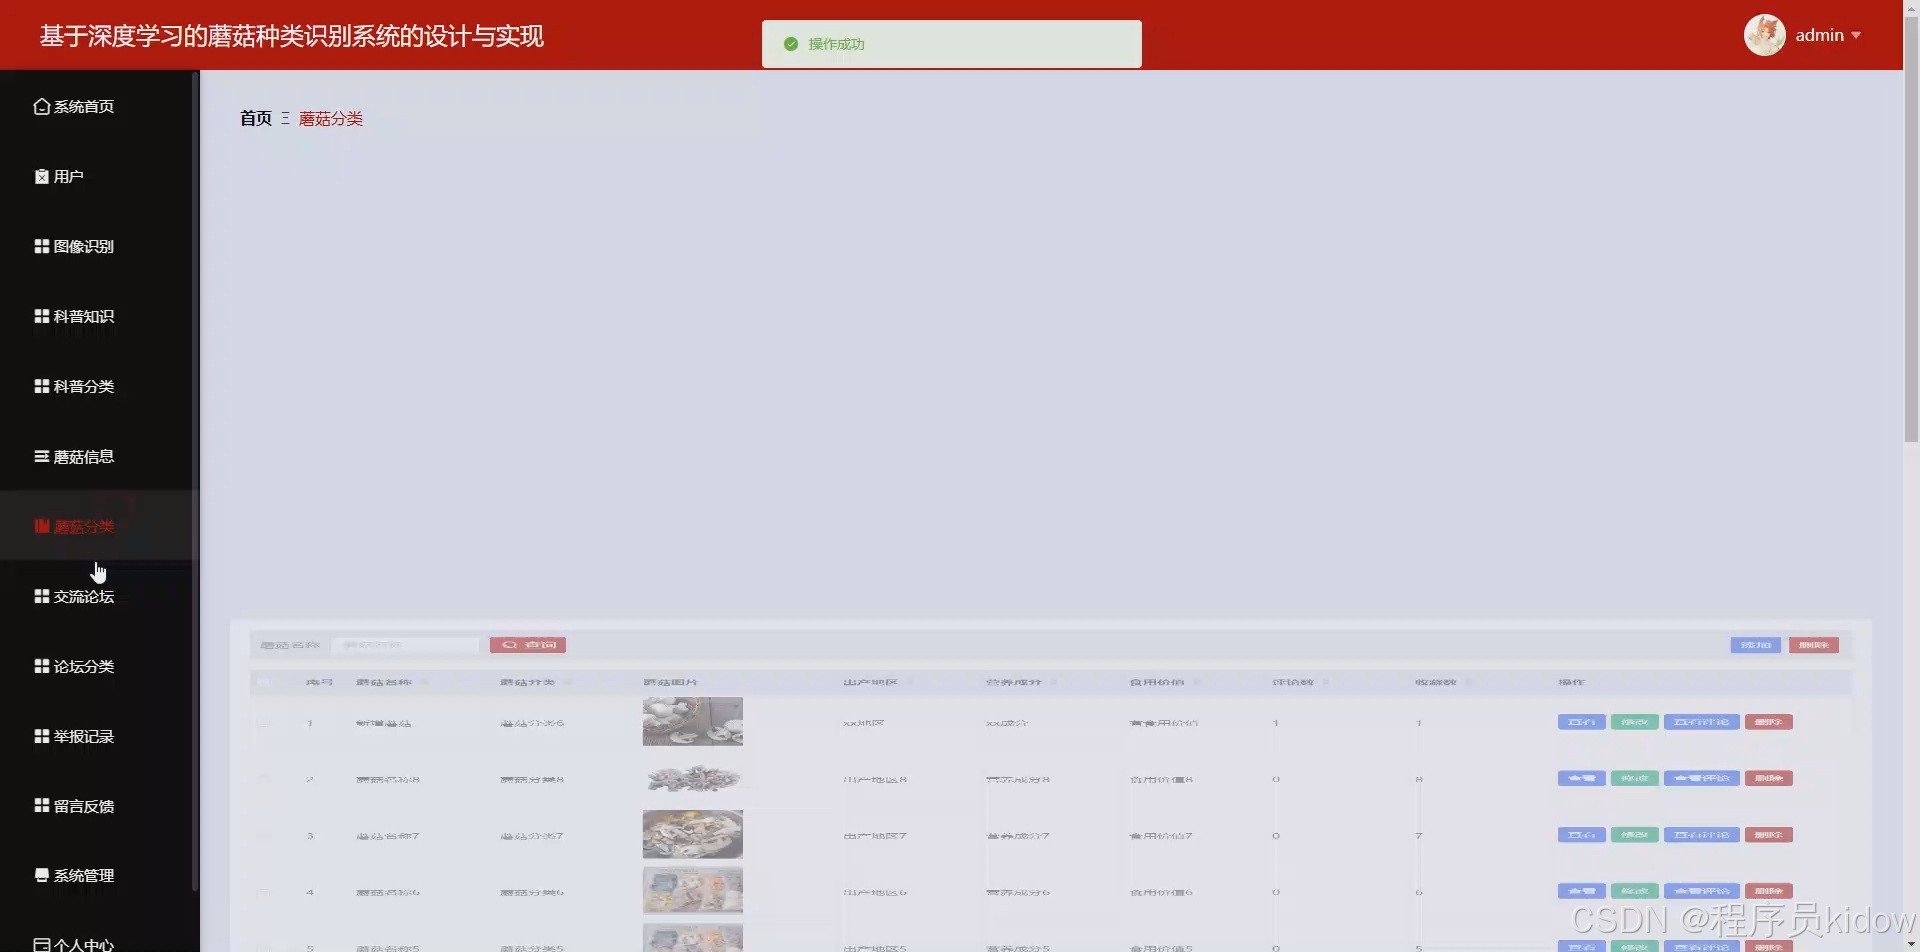
Task: Sort by the 营养成分 column arrow
Action: (1054, 682)
